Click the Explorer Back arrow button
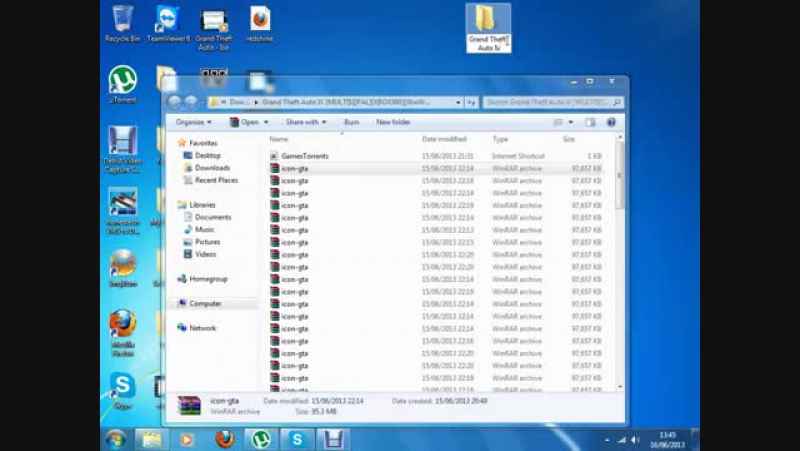The height and width of the screenshot is (451, 800). pos(174,102)
